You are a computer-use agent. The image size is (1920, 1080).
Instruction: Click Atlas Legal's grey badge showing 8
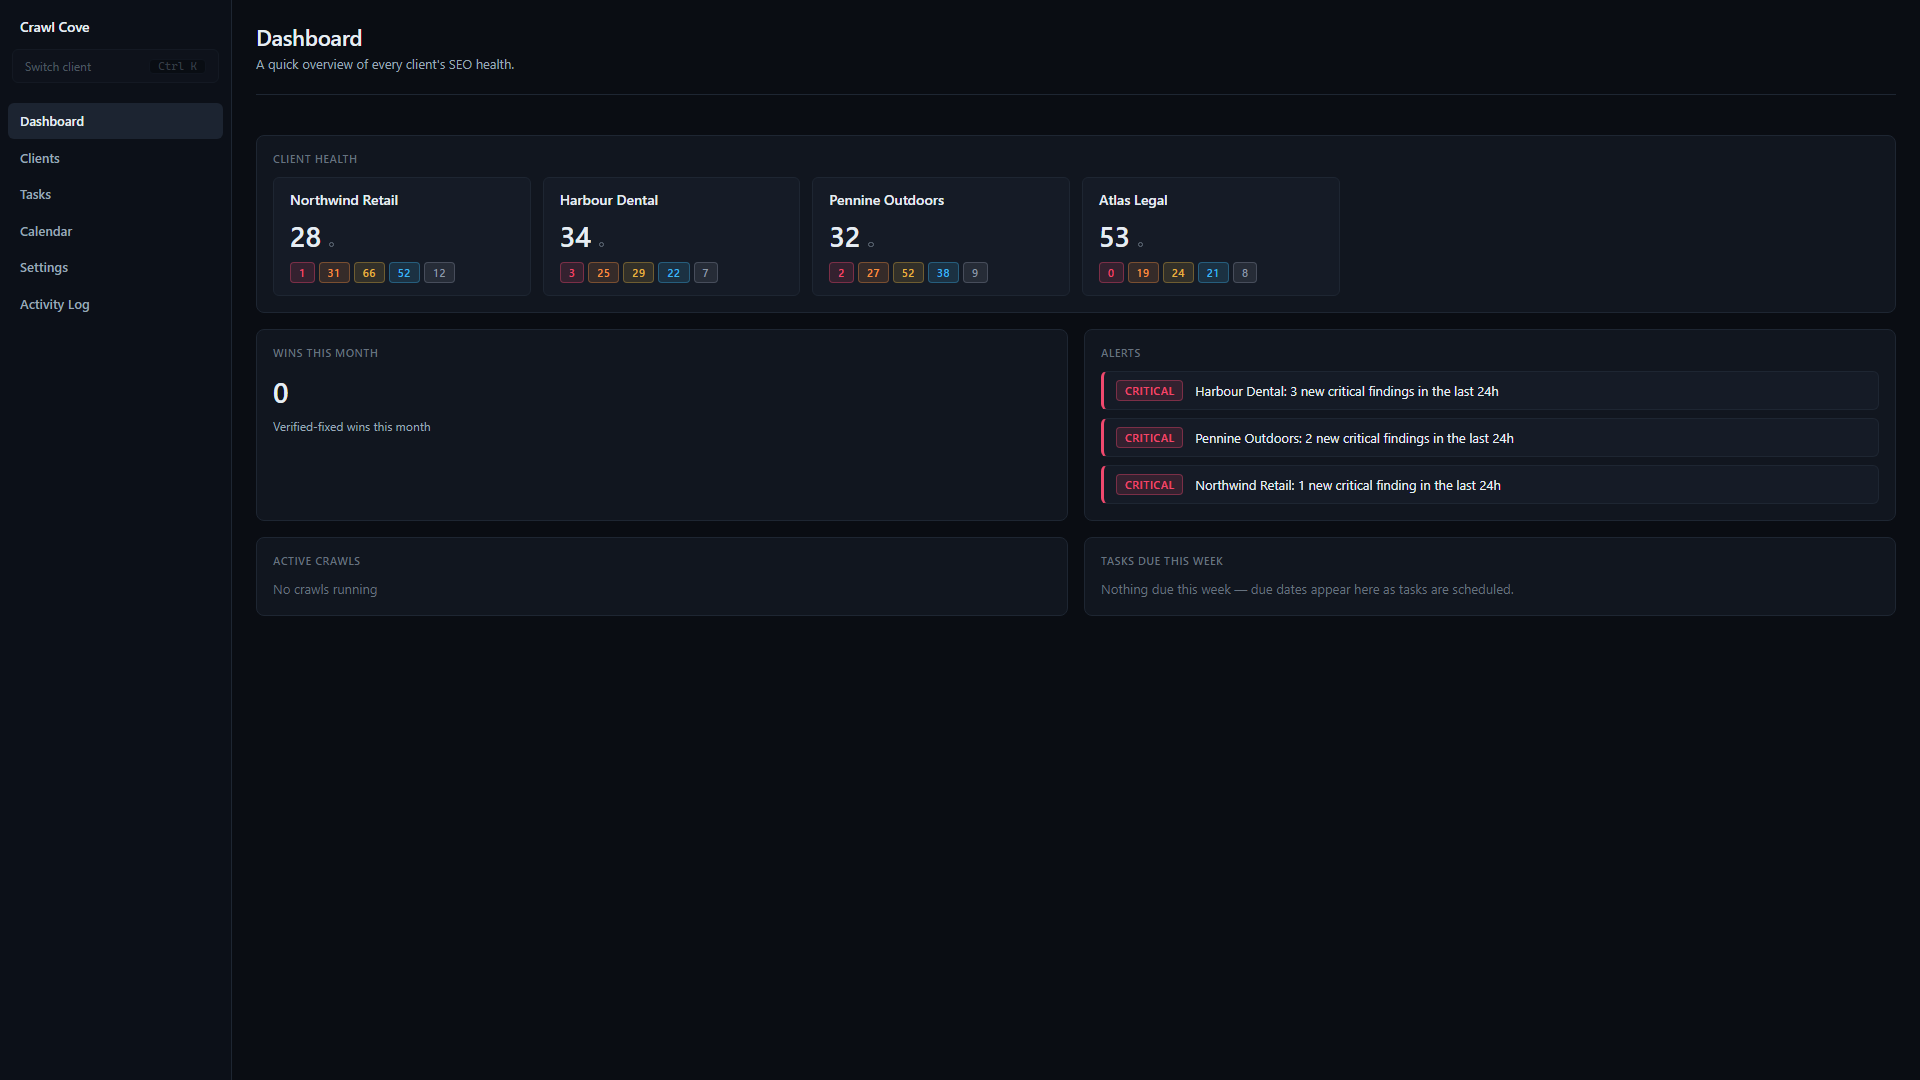(x=1245, y=273)
